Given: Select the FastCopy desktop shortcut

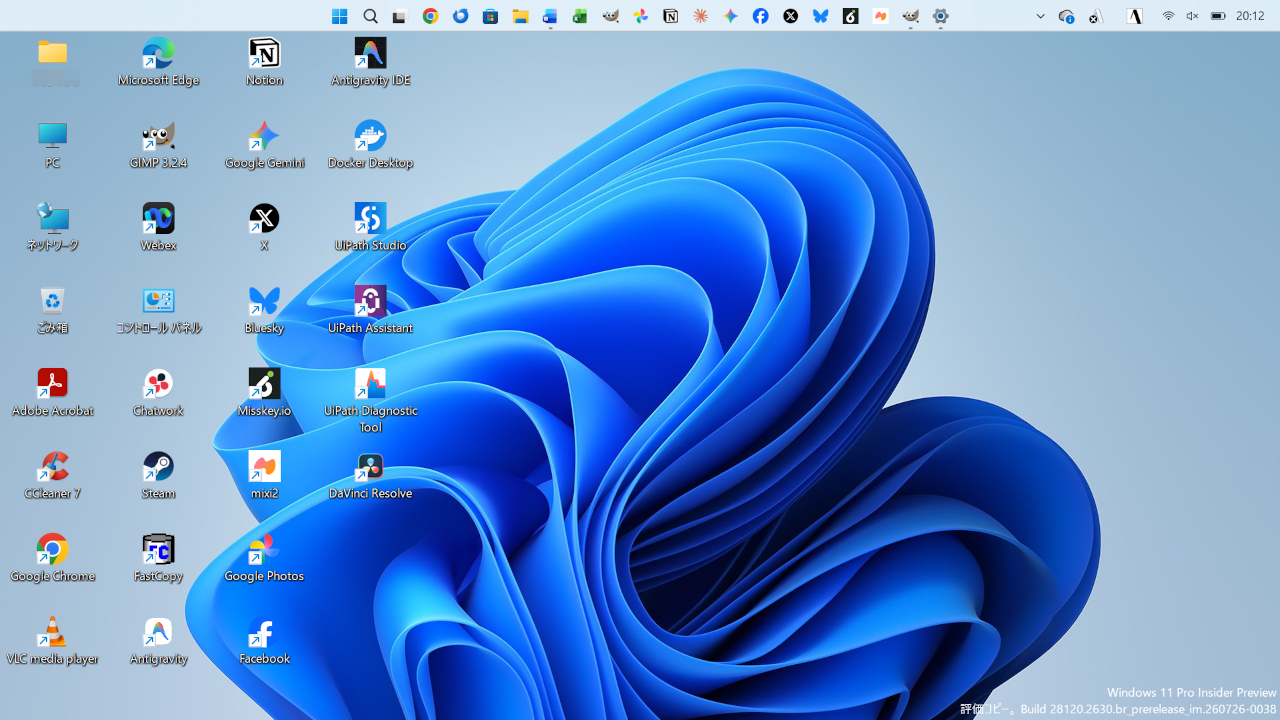Looking at the screenshot, I should point(158,558).
